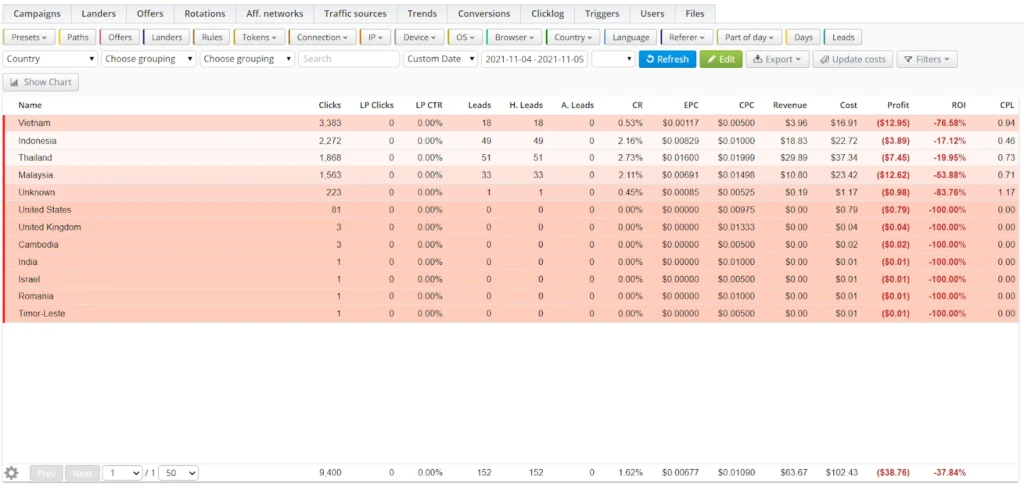Click the Leads filter button
The height and width of the screenshot is (487, 1024).
843,37
